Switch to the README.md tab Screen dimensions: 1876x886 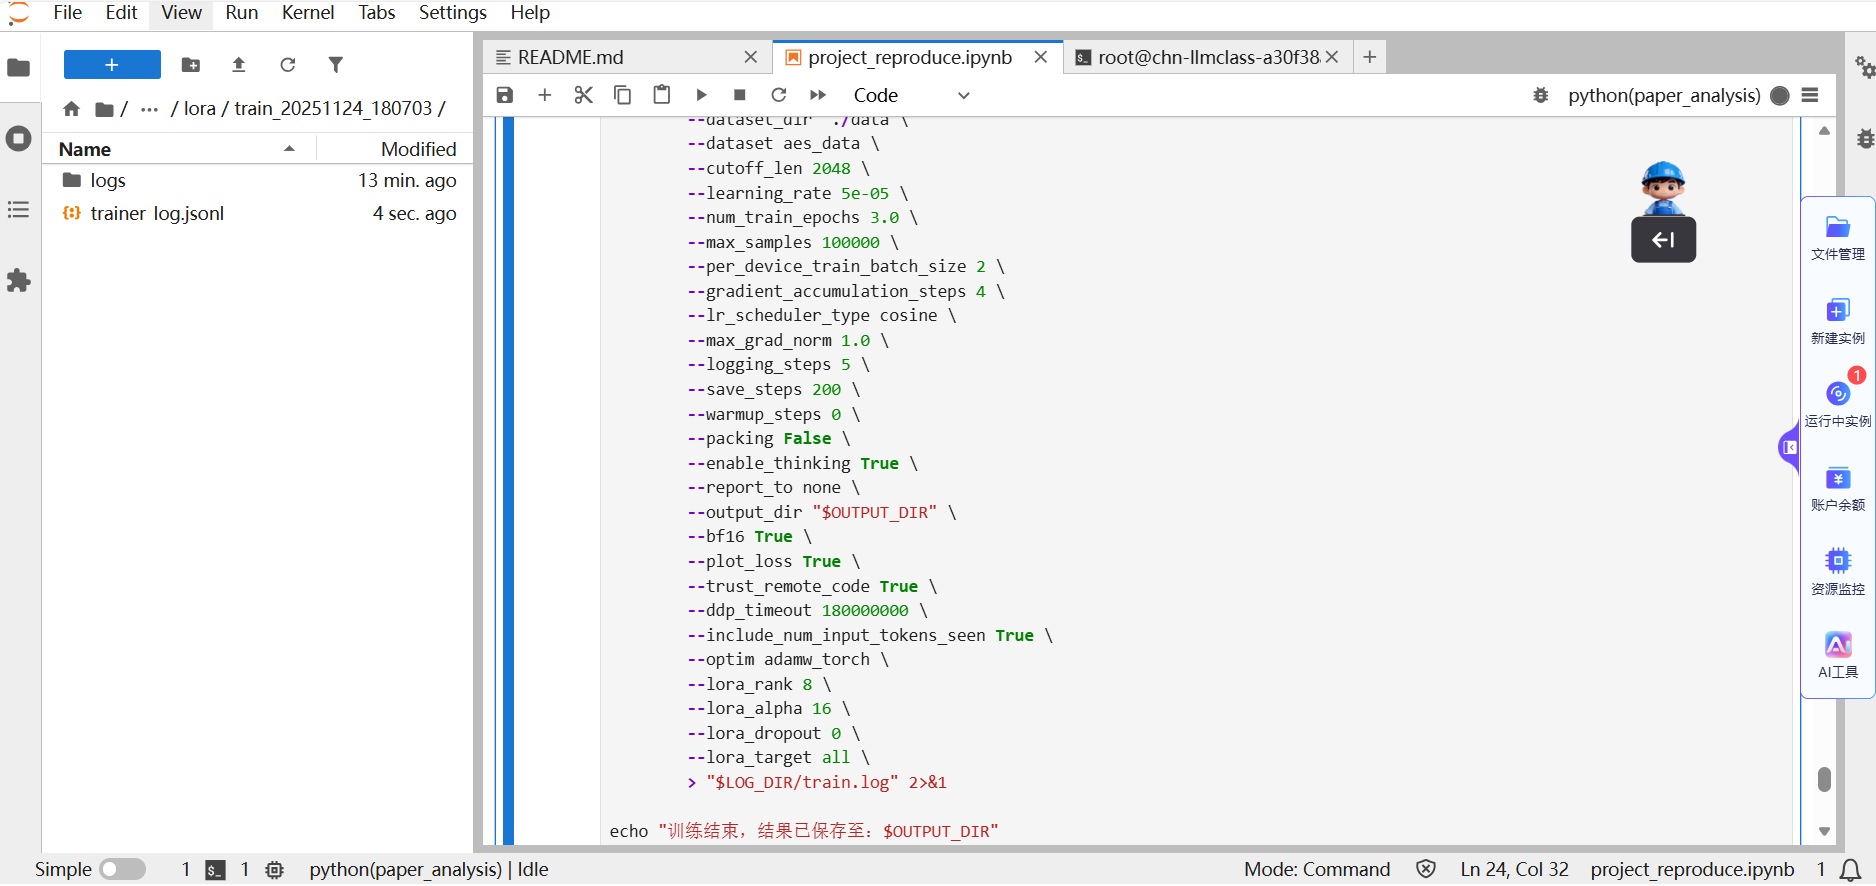pyautogui.click(x=571, y=57)
